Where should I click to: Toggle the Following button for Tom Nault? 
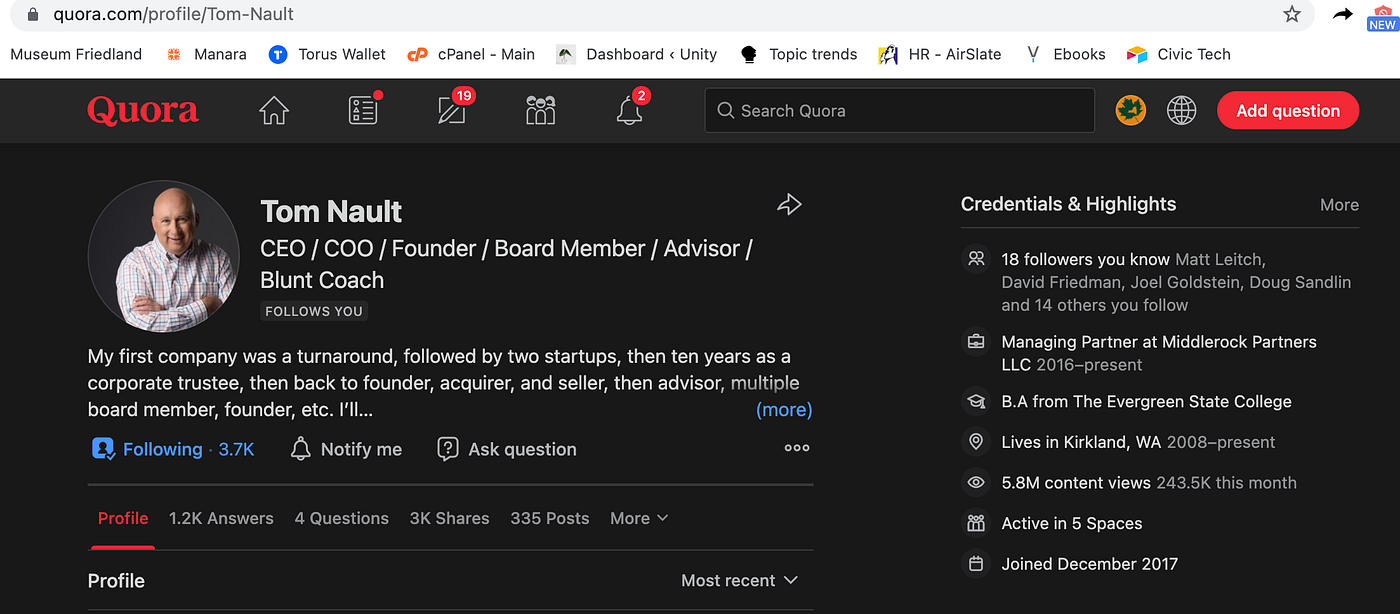tap(172, 450)
